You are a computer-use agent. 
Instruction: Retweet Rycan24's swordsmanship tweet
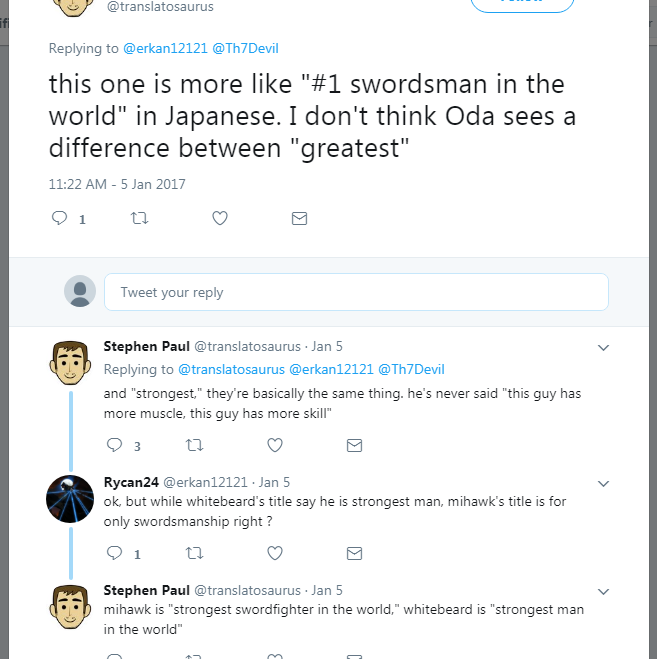click(x=194, y=553)
